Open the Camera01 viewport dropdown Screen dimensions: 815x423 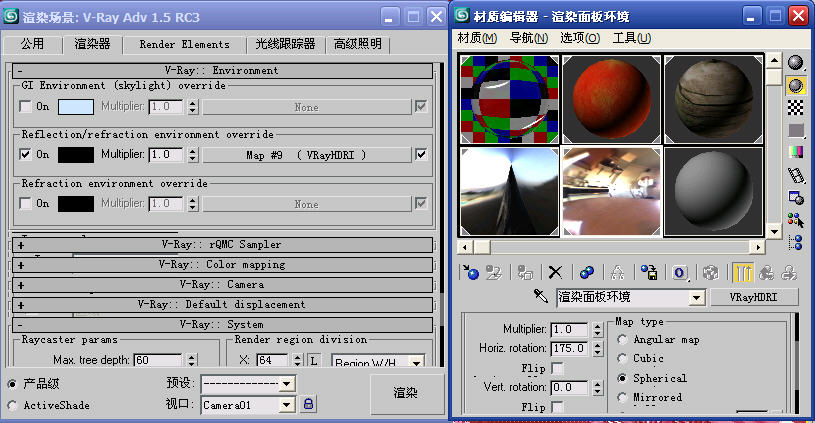click(x=287, y=405)
